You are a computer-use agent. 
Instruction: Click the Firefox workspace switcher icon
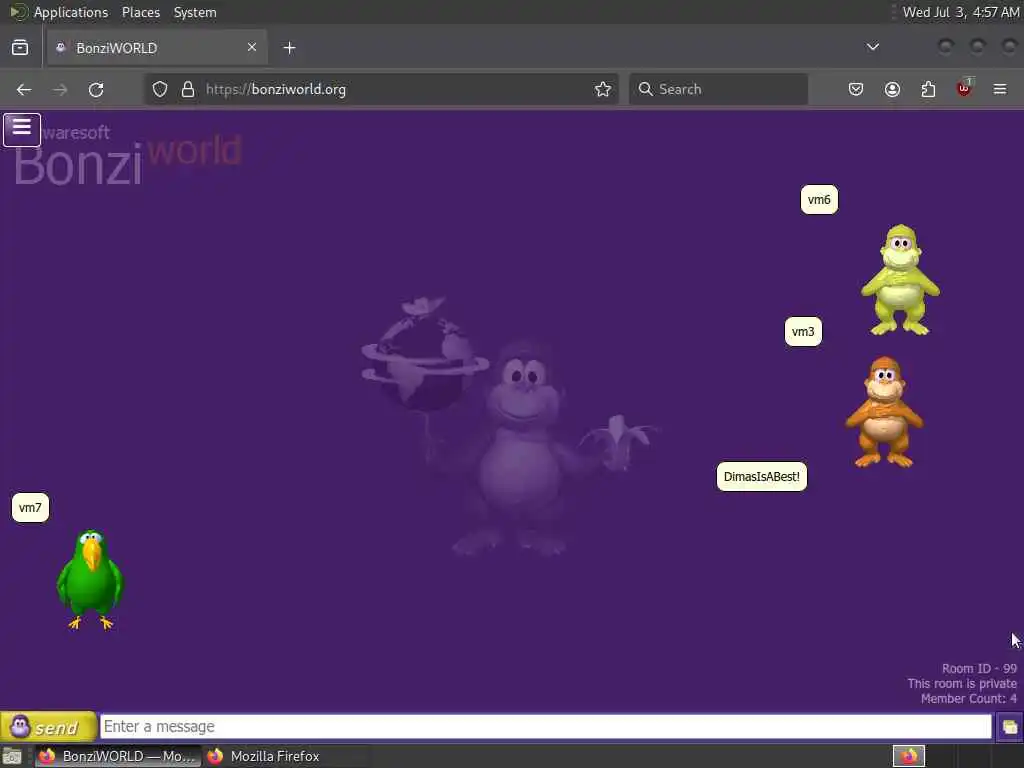[908, 756]
